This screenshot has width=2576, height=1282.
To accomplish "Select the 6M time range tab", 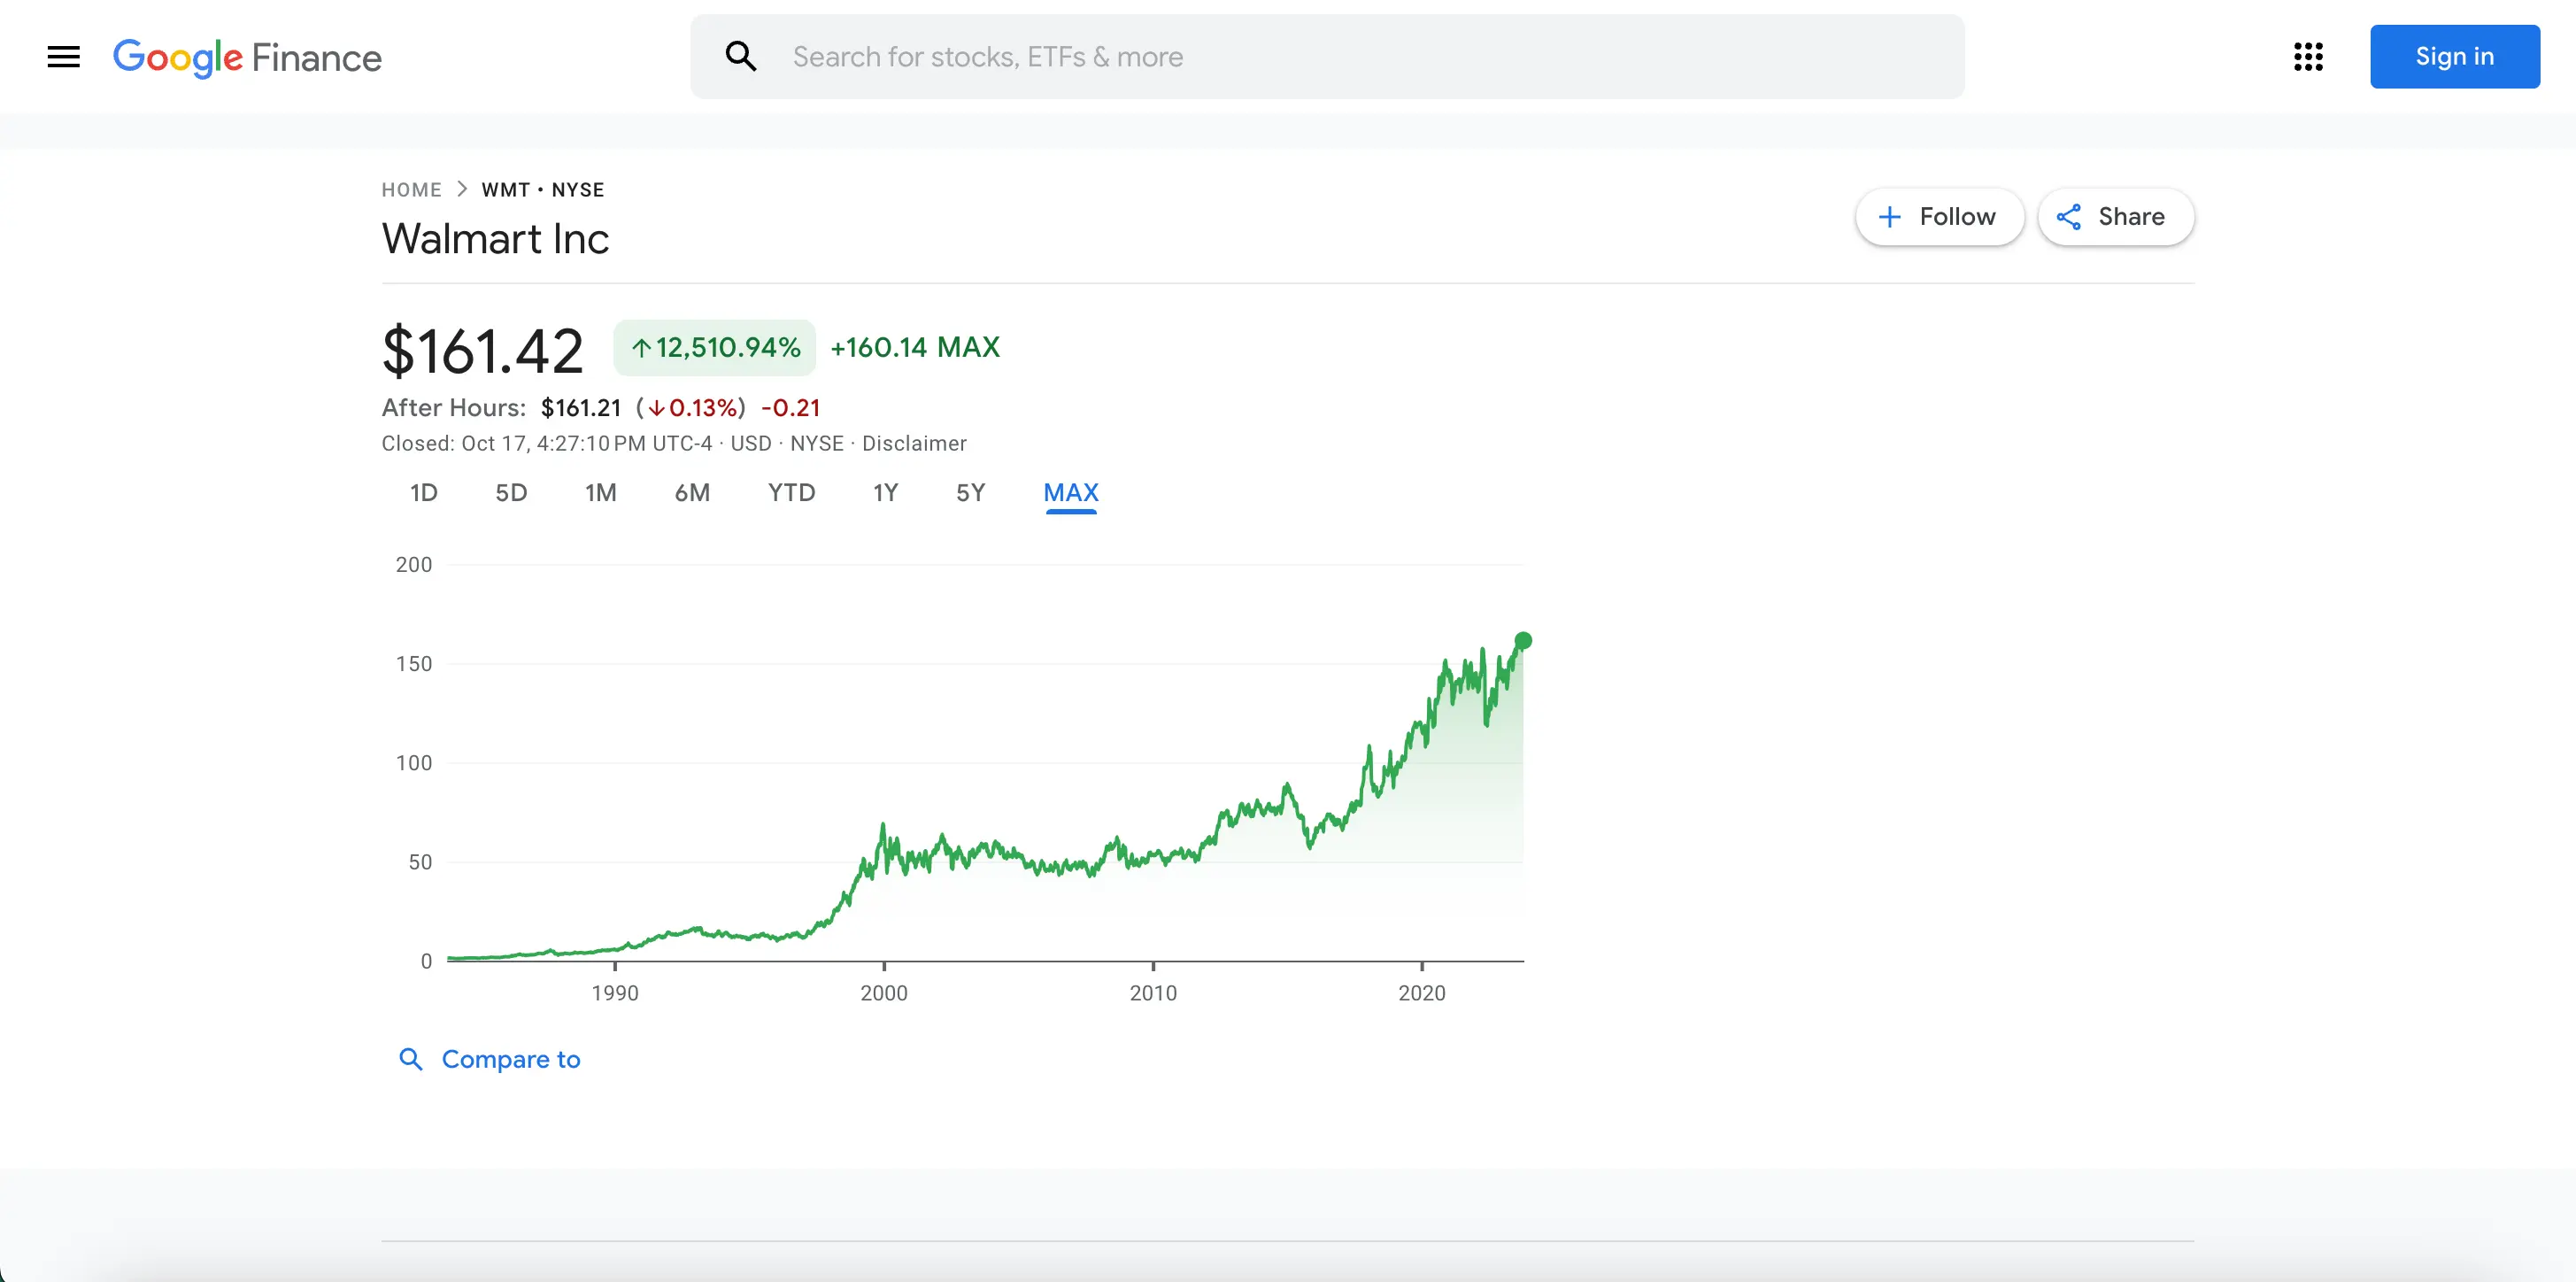I will (x=692, y=493).
